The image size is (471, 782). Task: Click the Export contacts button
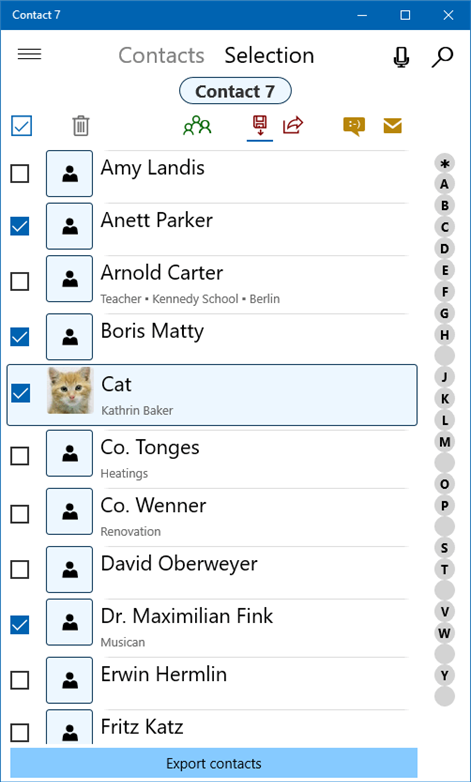point(214,764)
